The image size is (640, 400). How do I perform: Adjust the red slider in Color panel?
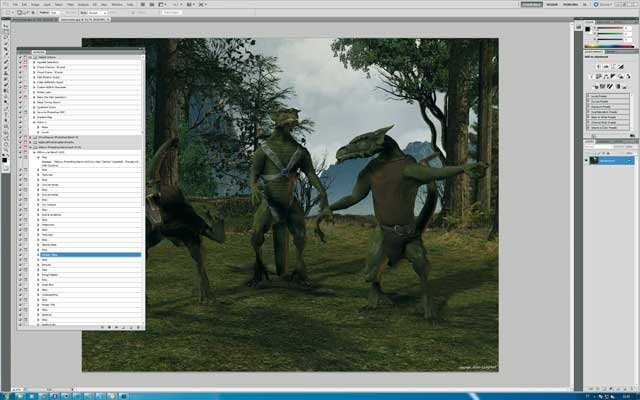(x=610, y=28)
